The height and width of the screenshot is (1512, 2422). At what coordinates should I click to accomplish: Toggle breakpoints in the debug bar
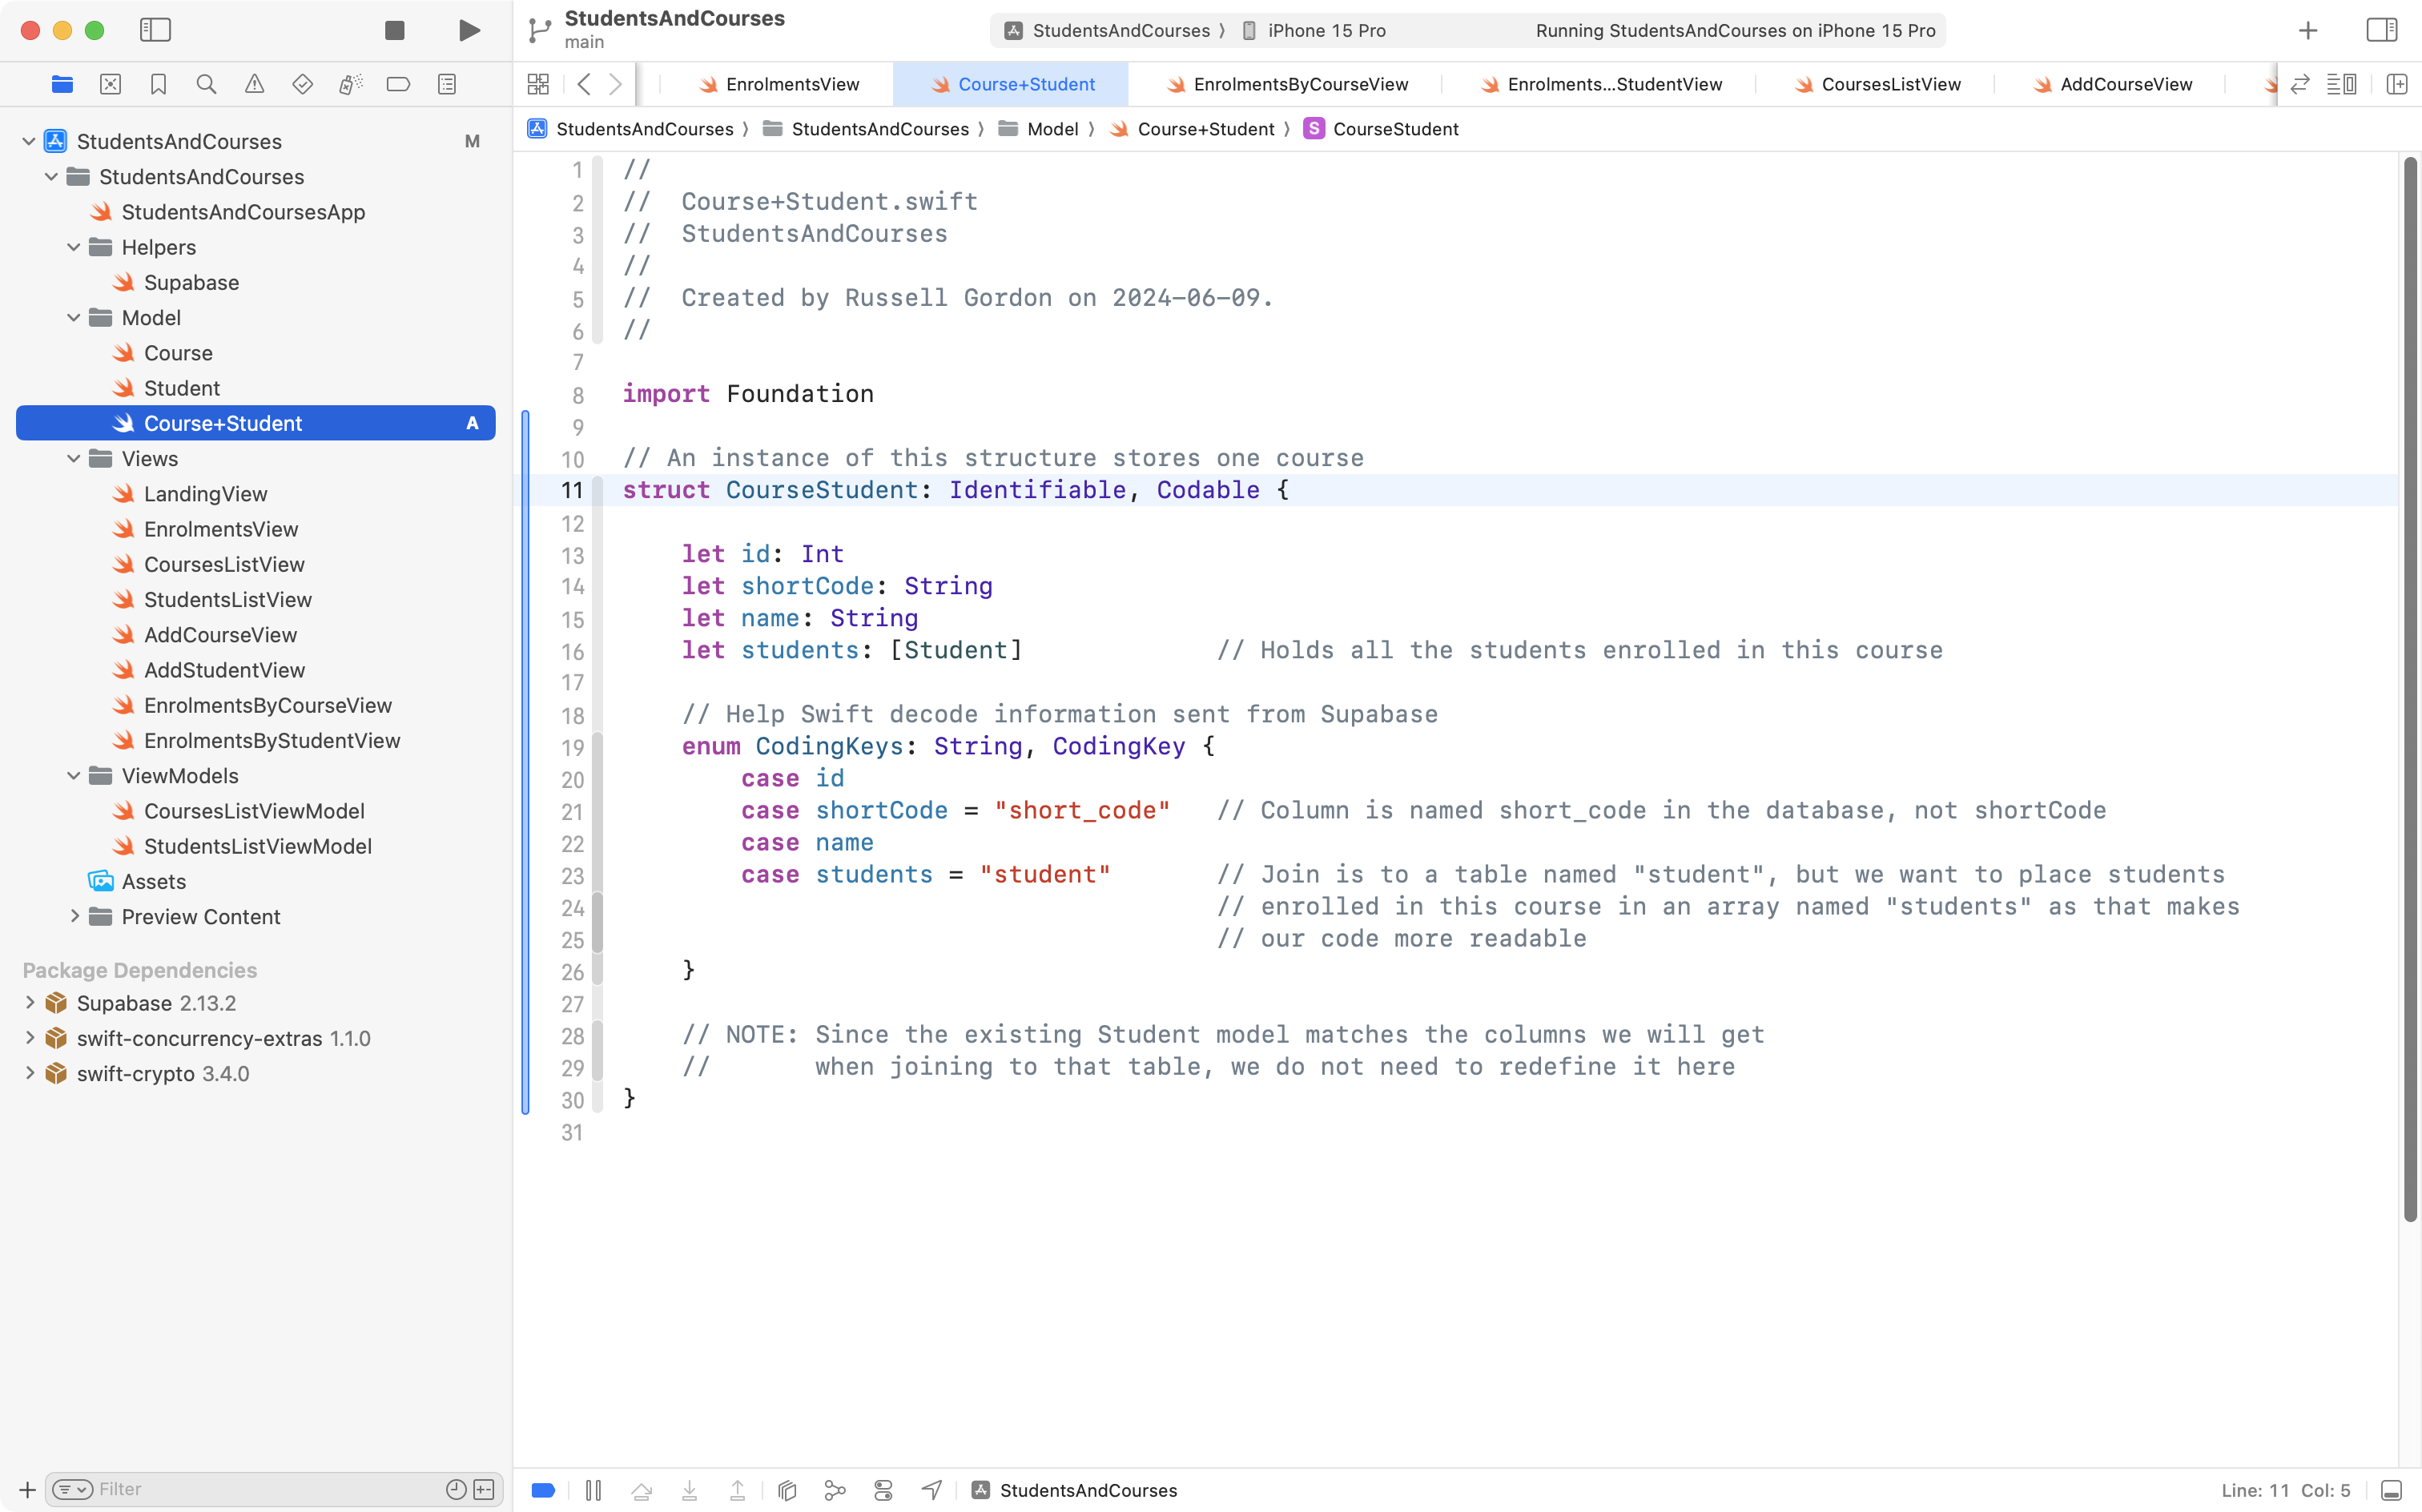(543, 1490)
